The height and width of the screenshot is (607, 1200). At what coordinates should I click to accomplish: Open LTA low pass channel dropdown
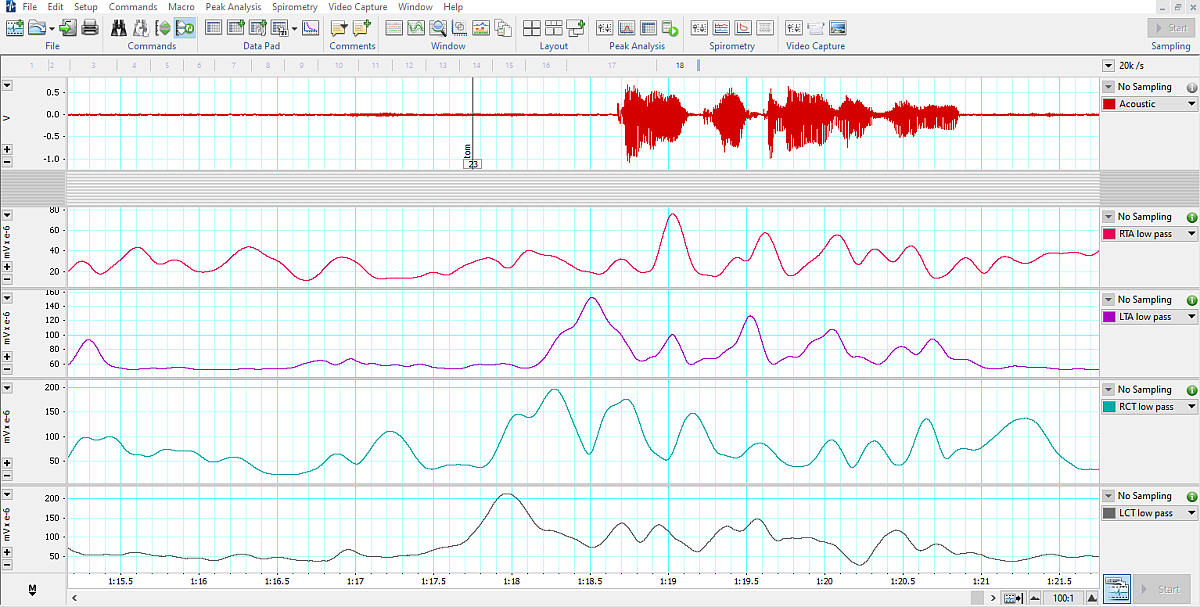(x=1149, y=317)
